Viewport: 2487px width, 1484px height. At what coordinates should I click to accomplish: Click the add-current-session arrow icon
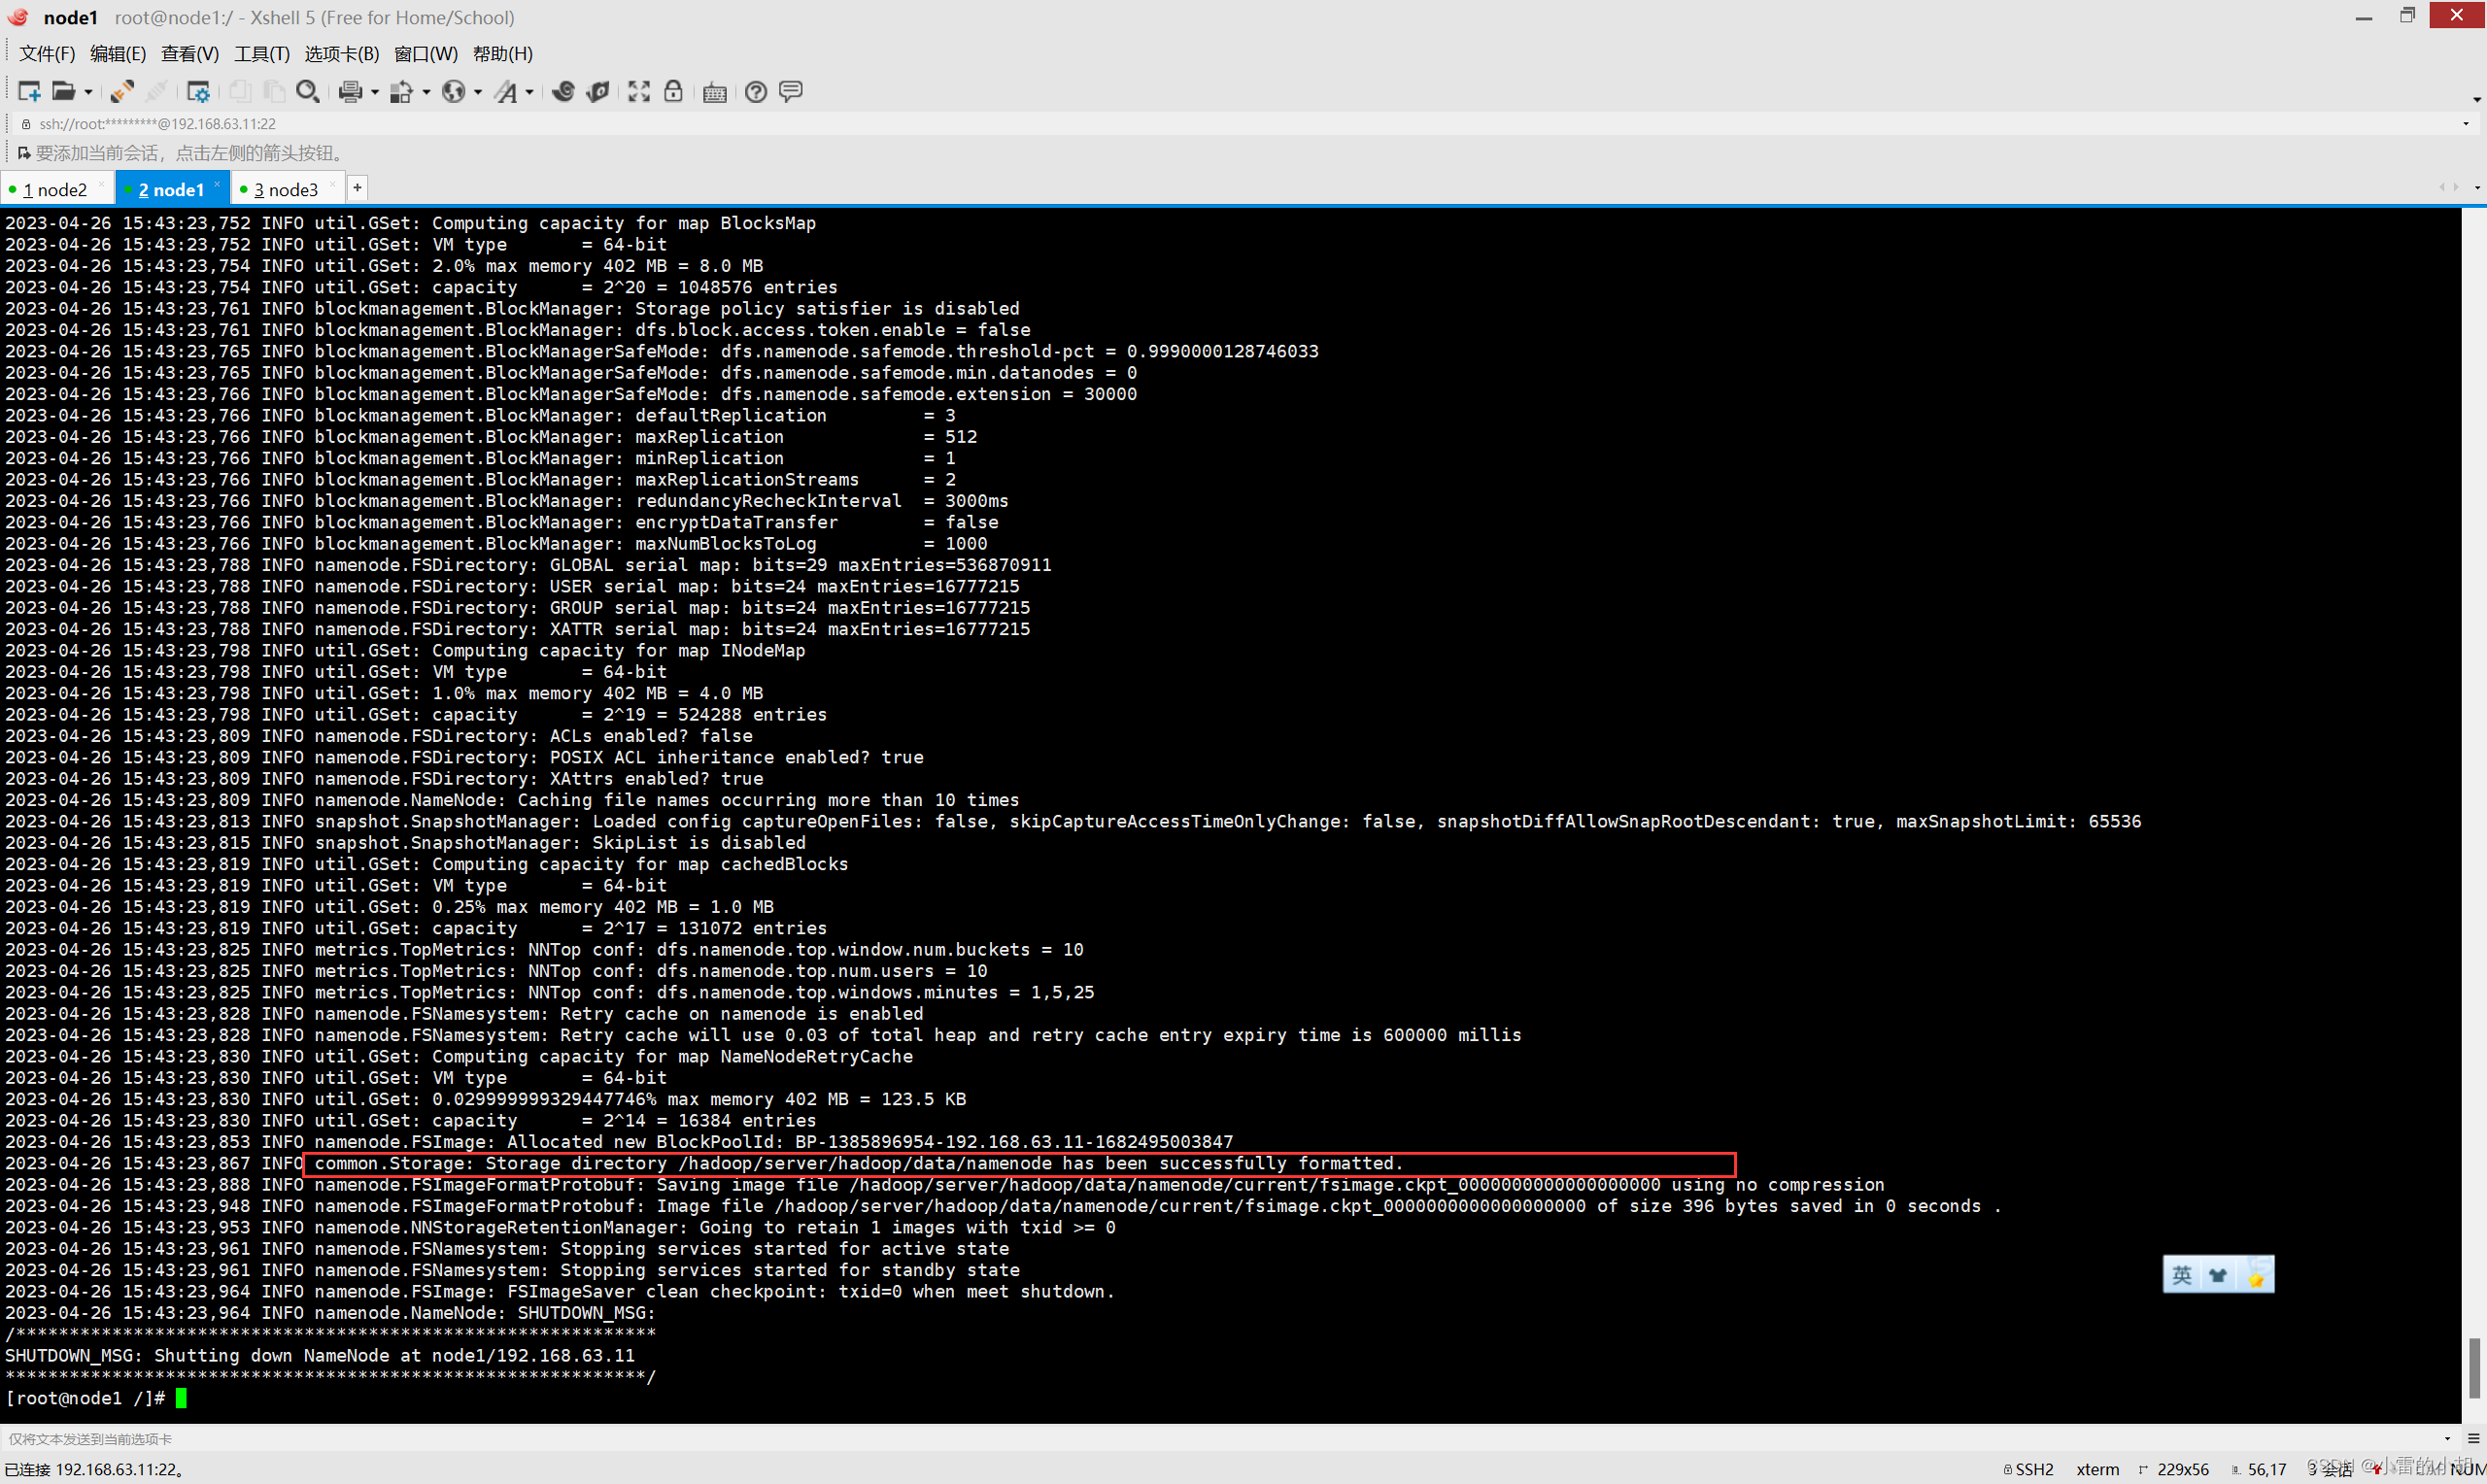click(24, 153)
